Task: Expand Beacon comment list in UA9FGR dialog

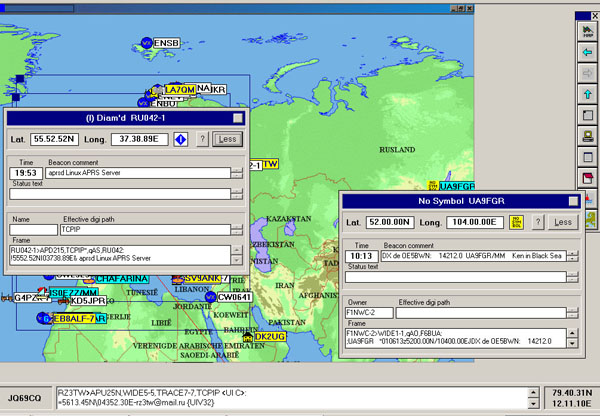Action: click(573, 256)
